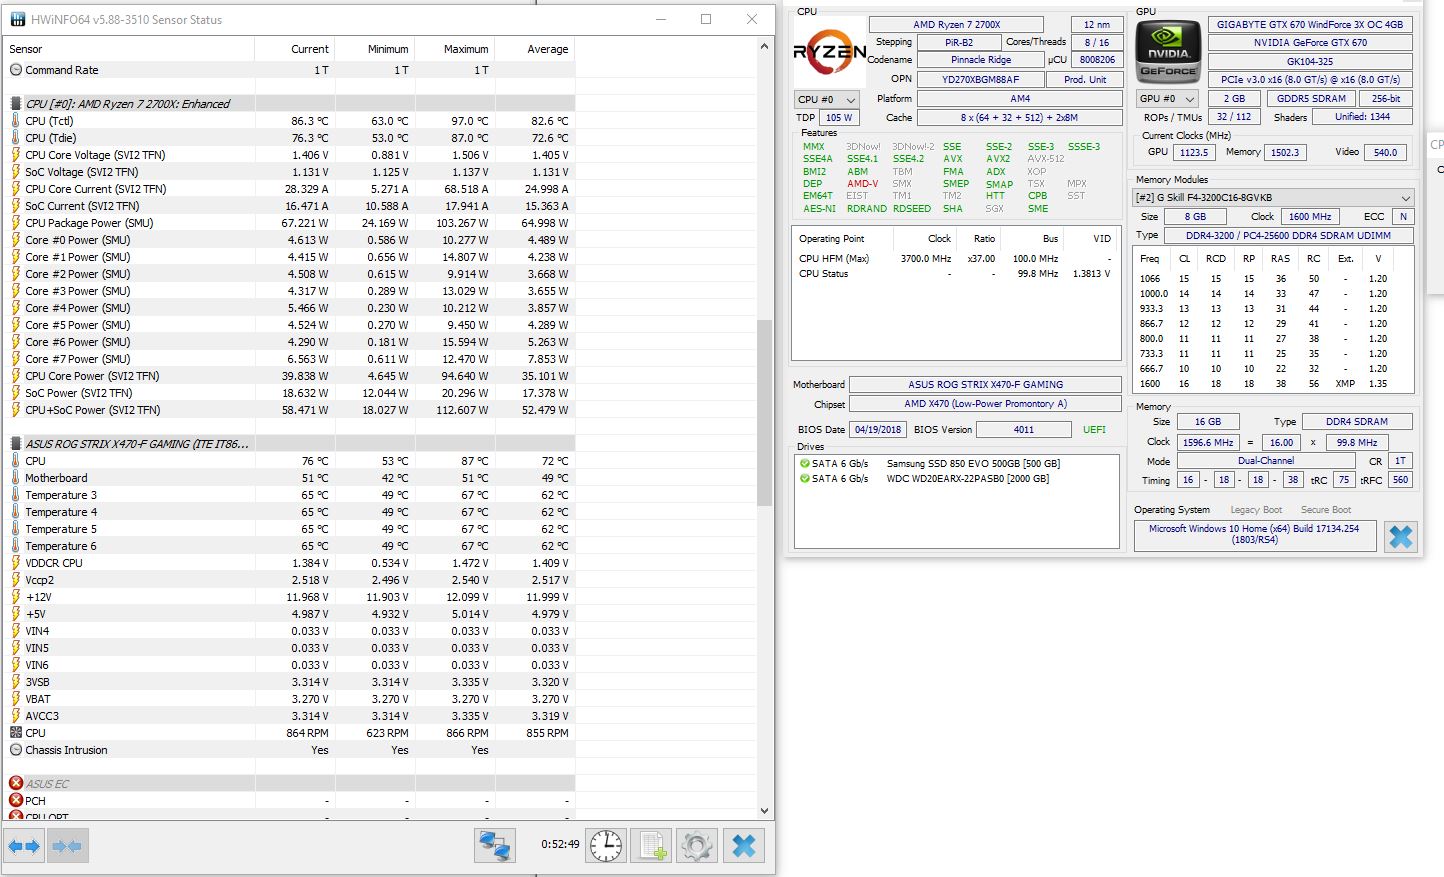Screen dimensions: 1444x877
Task: Click the Ryzen logo image
Action: pos(829,52)
